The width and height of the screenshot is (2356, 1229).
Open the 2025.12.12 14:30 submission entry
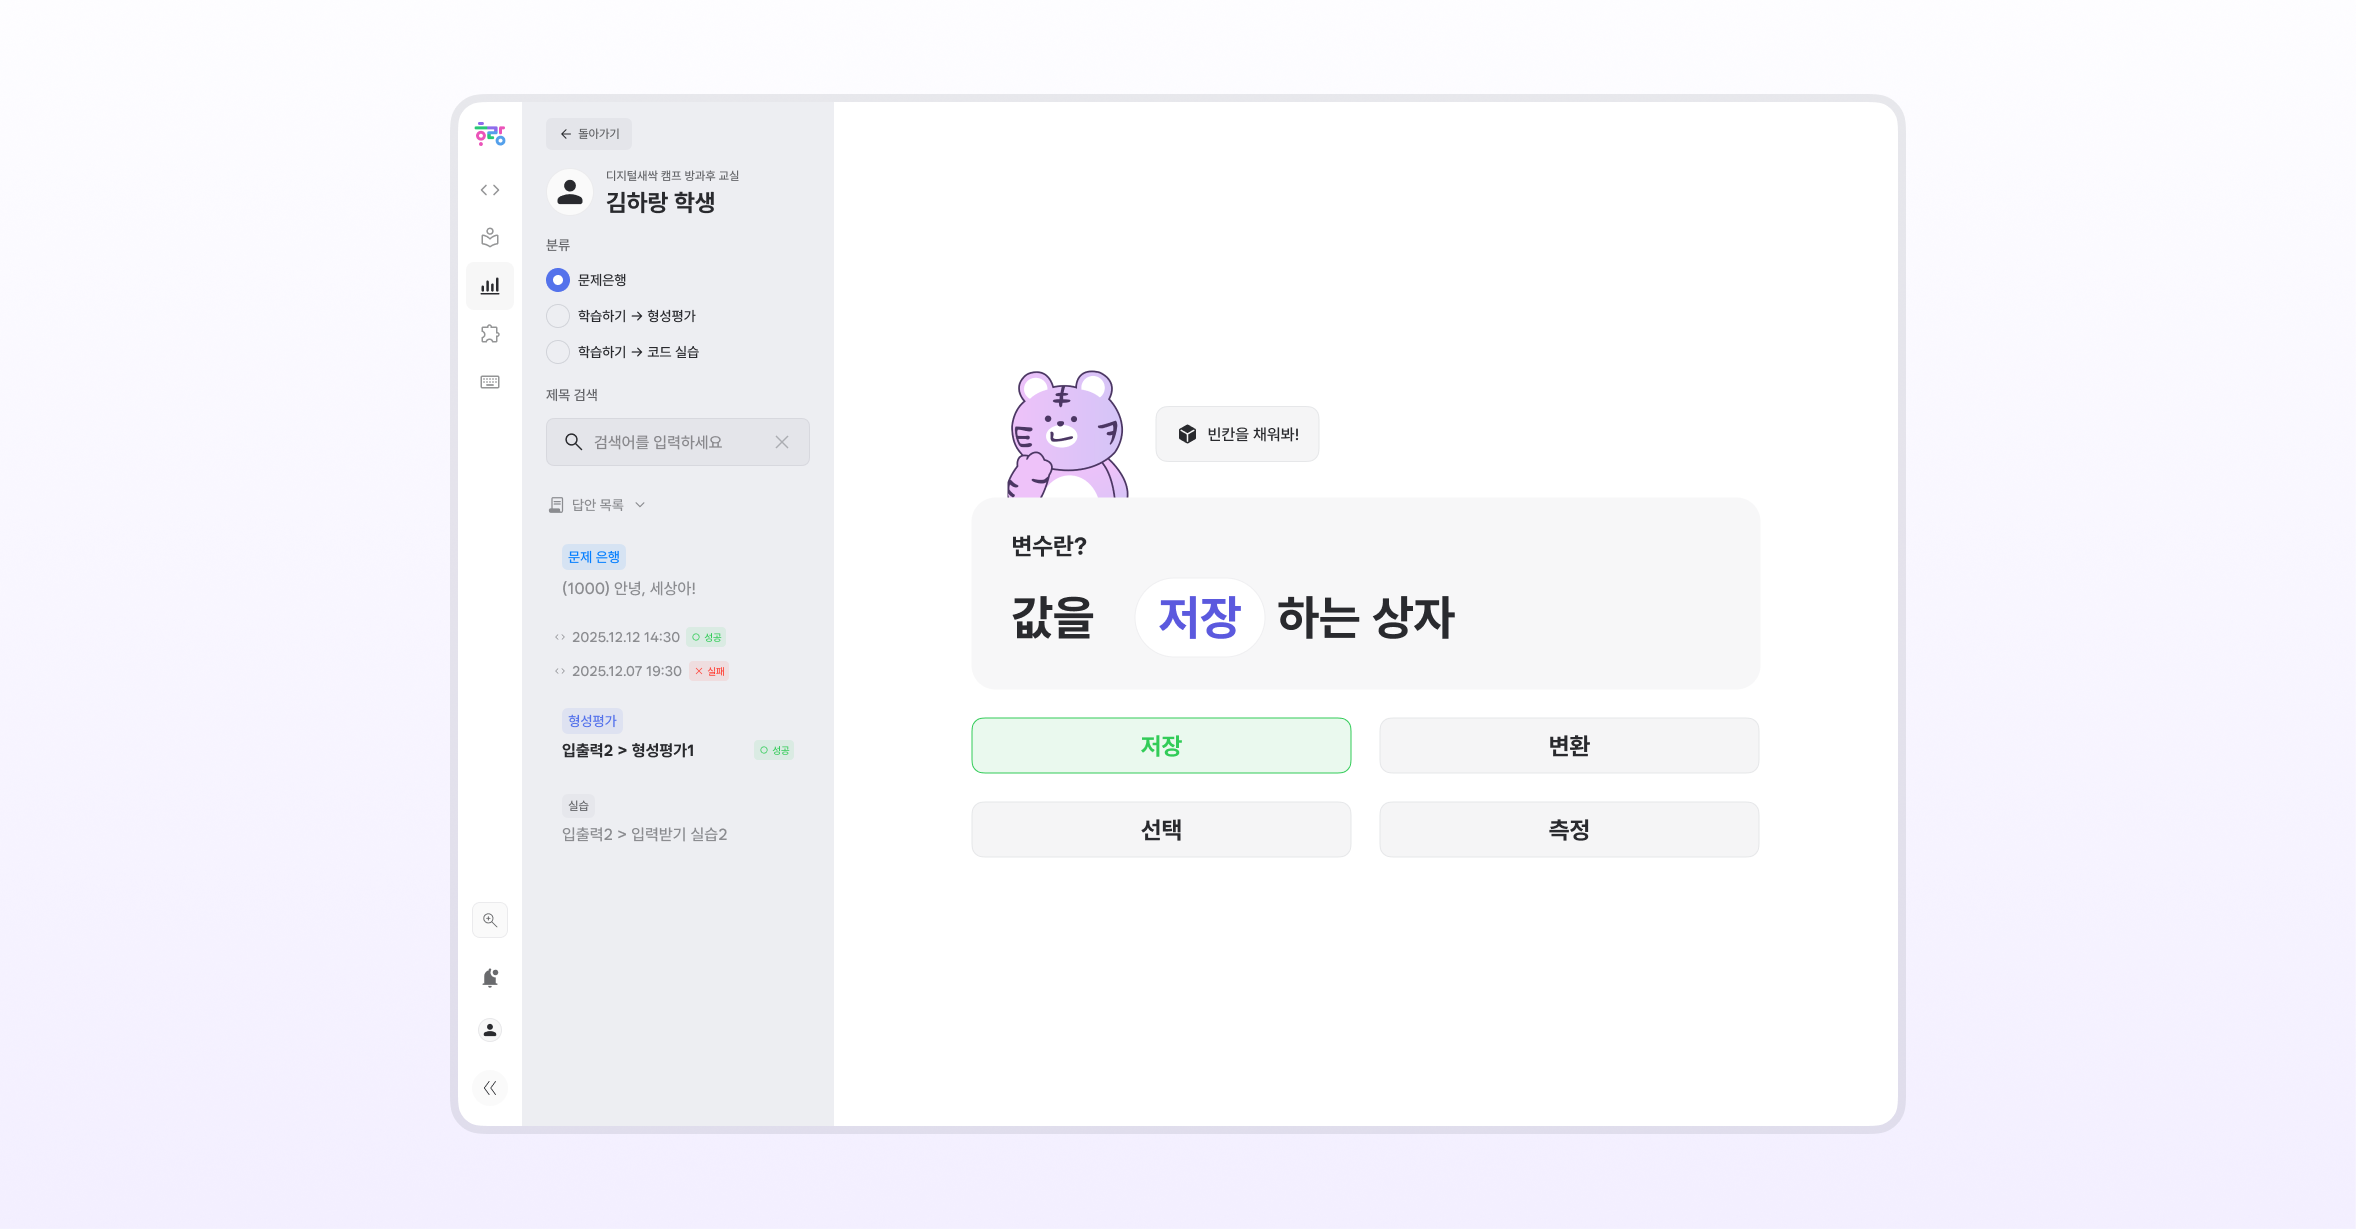click(x=640, y=637)
